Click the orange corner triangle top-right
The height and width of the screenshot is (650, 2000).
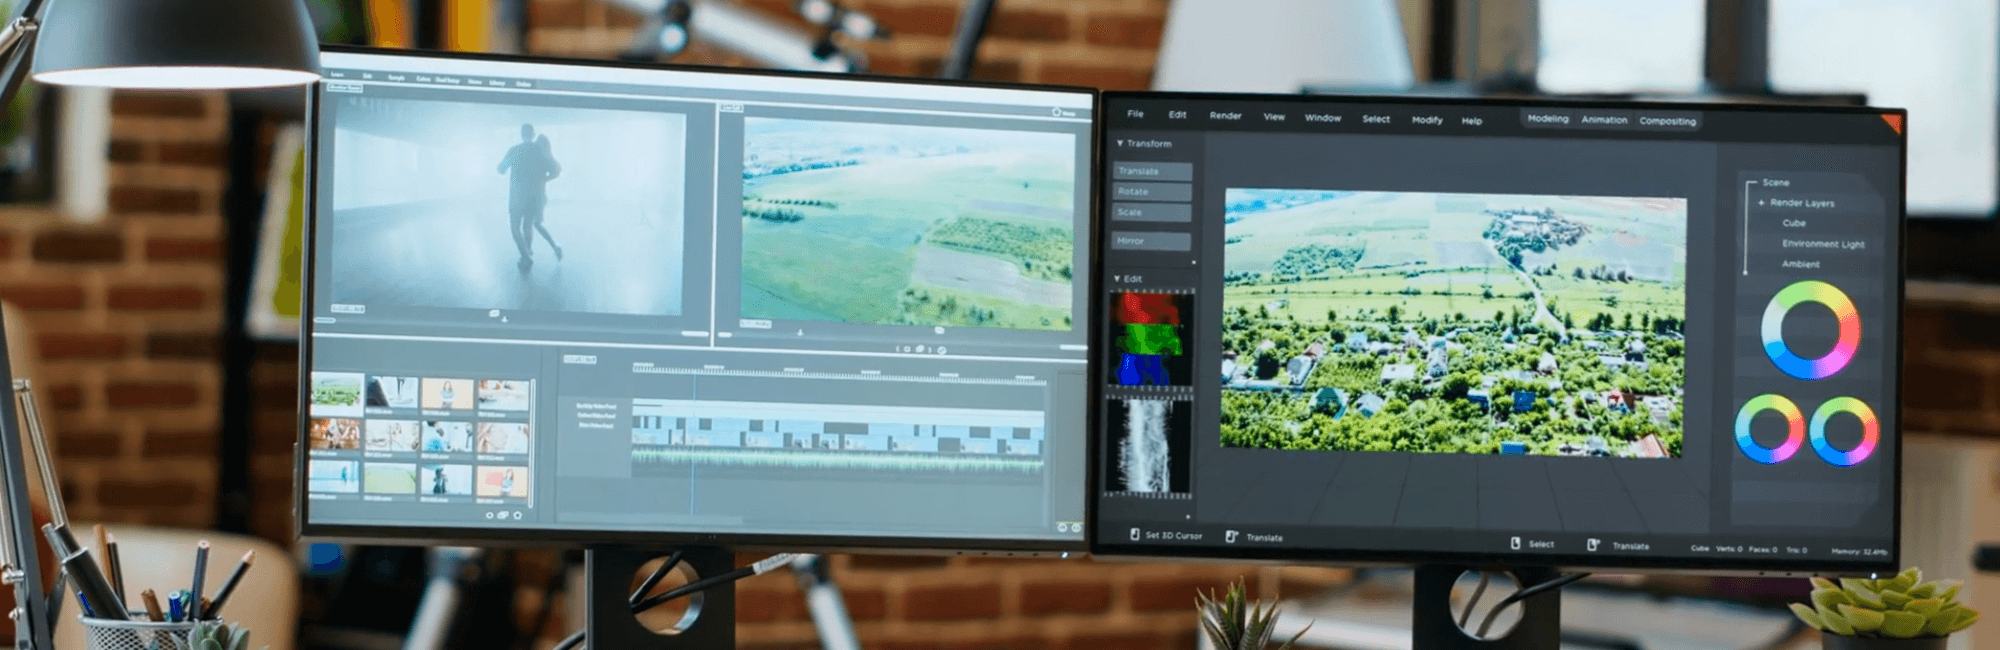click(x=1891, y=121)
